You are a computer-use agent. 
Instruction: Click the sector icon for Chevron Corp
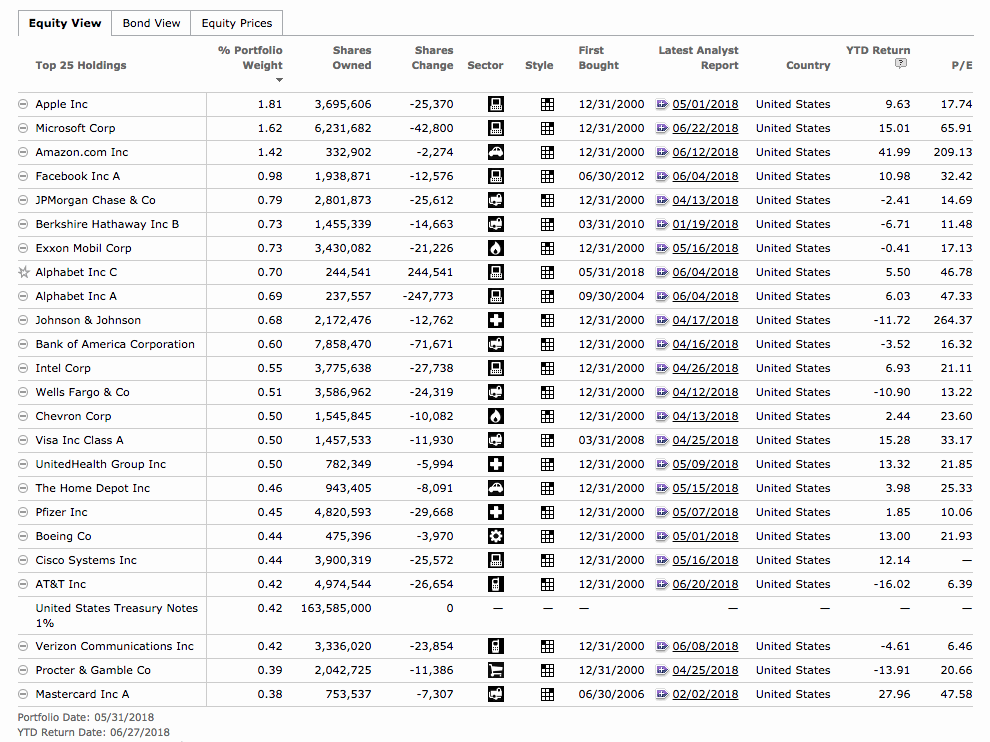[496, 416]
